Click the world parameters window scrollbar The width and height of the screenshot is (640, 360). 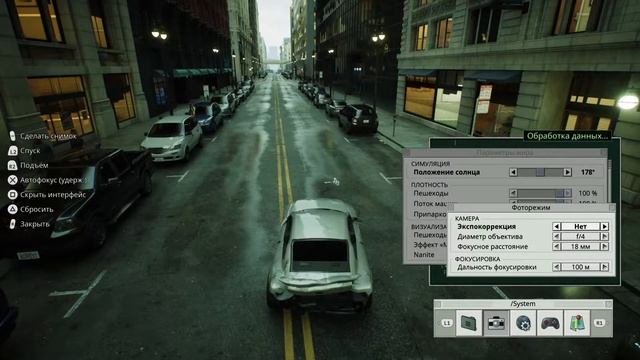pos(609,180)
